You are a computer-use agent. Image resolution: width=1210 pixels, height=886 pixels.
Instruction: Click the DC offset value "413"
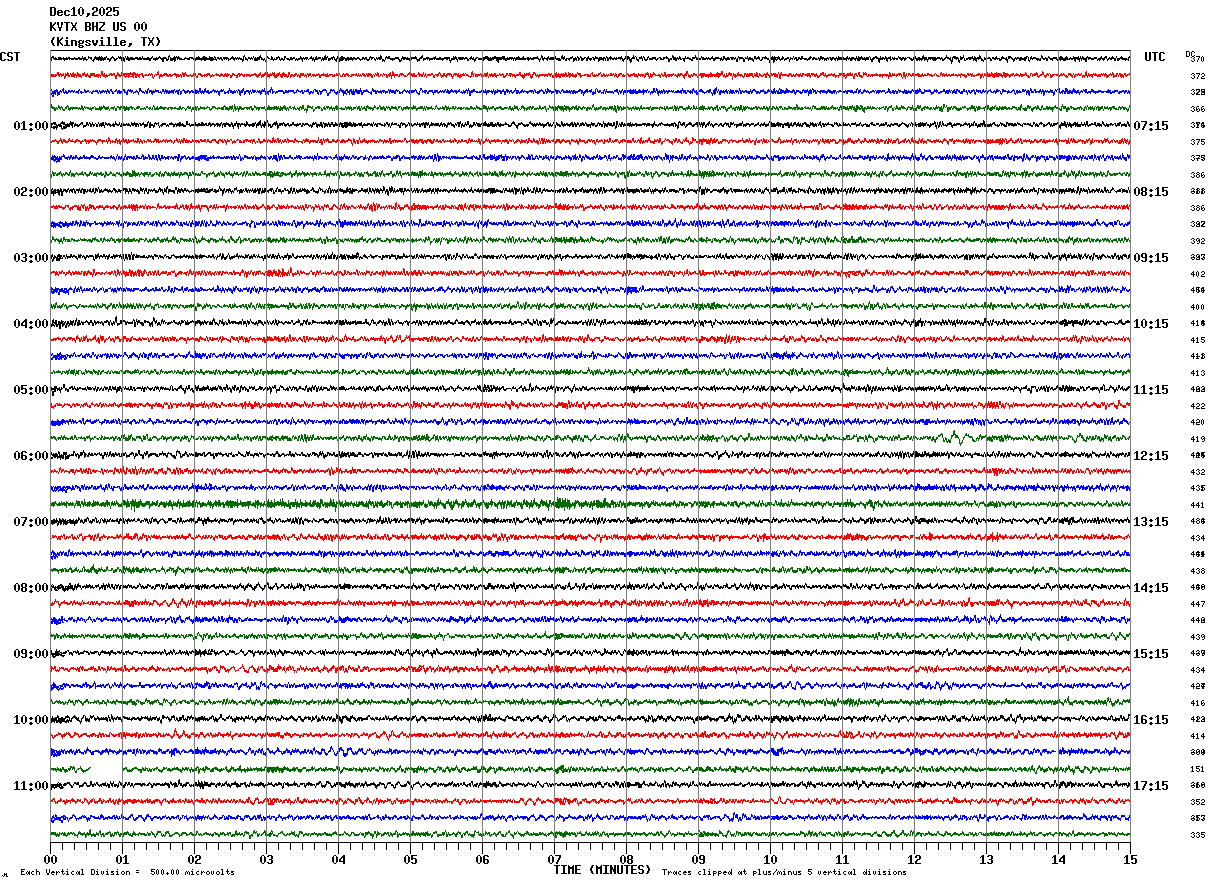[x=1197, y=373]
